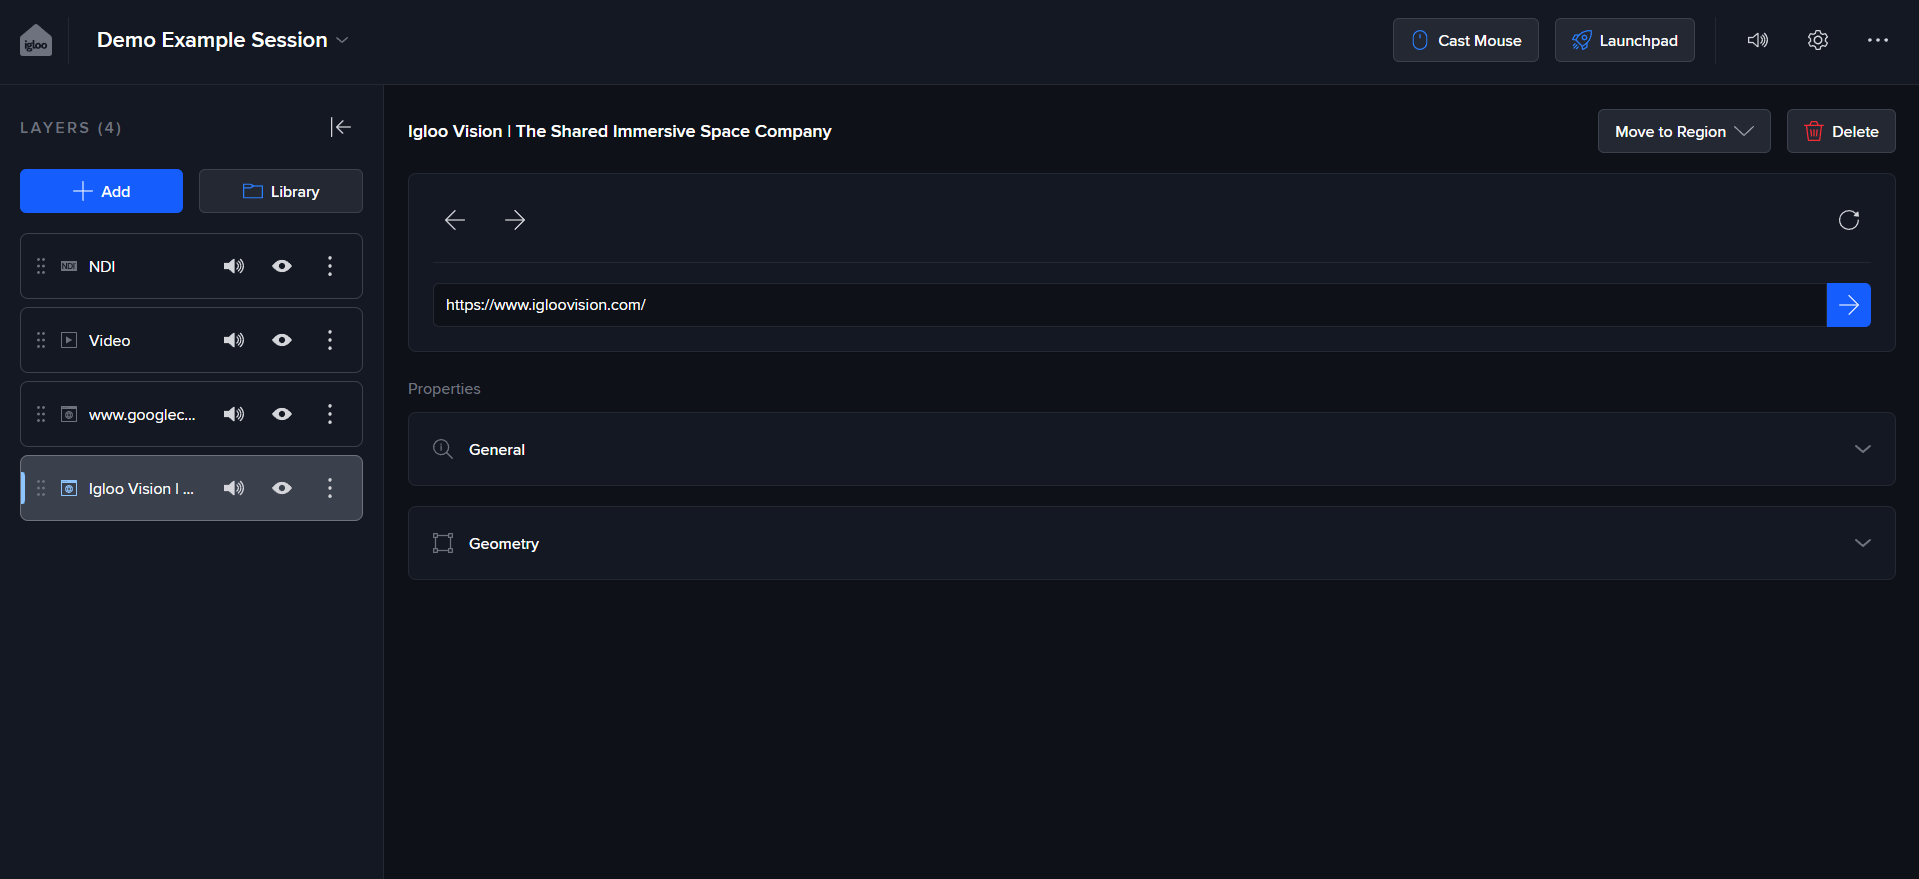This screenshot has height=879, width=1919.
Task: Go forward in the browser layer
Action: click(x=515, y=220)
